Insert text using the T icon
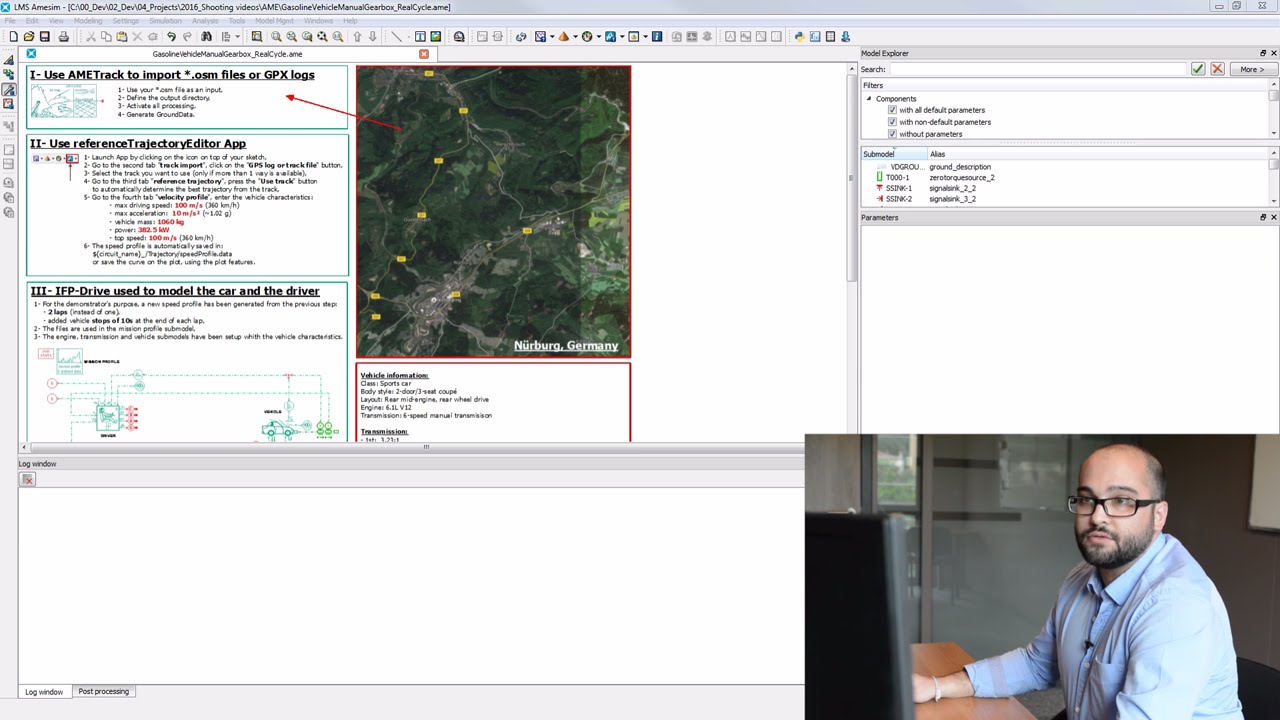Image resolution: width=1280 pixels, height=720 pixels. 419,36
